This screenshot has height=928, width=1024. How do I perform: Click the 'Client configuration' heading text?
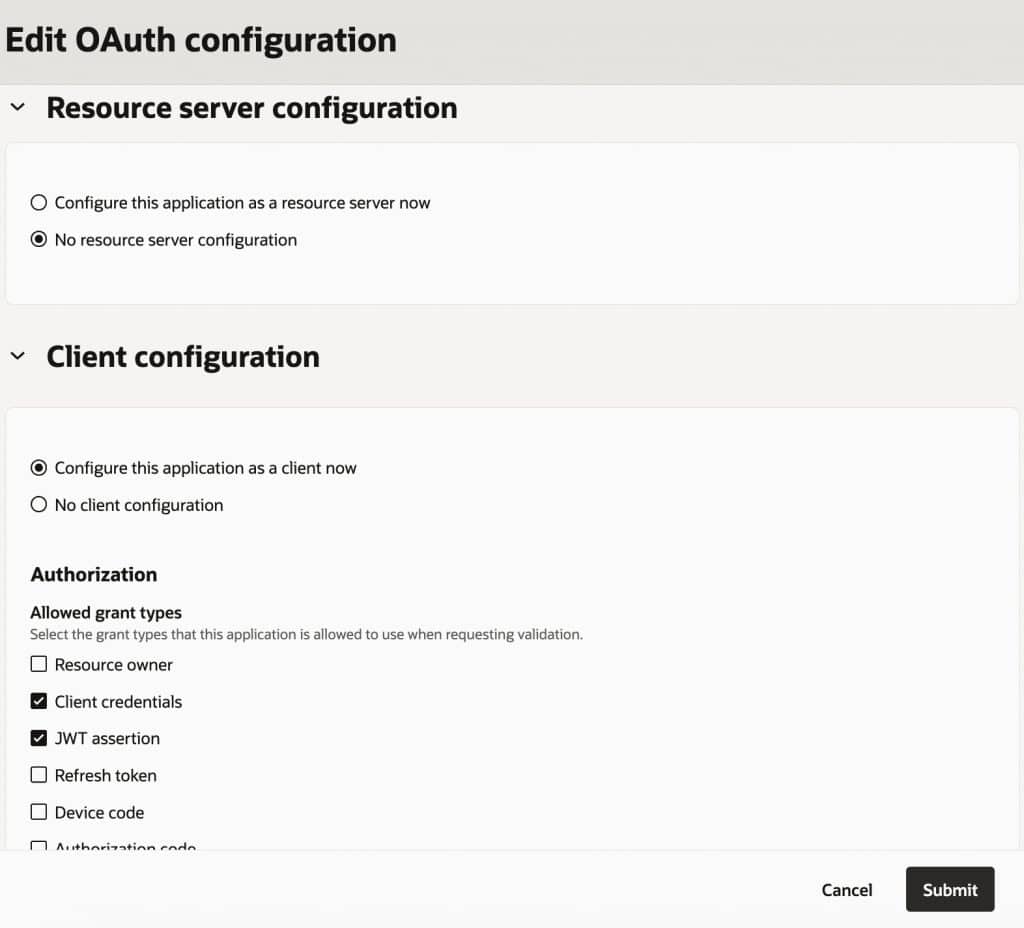tap(183, 356)
